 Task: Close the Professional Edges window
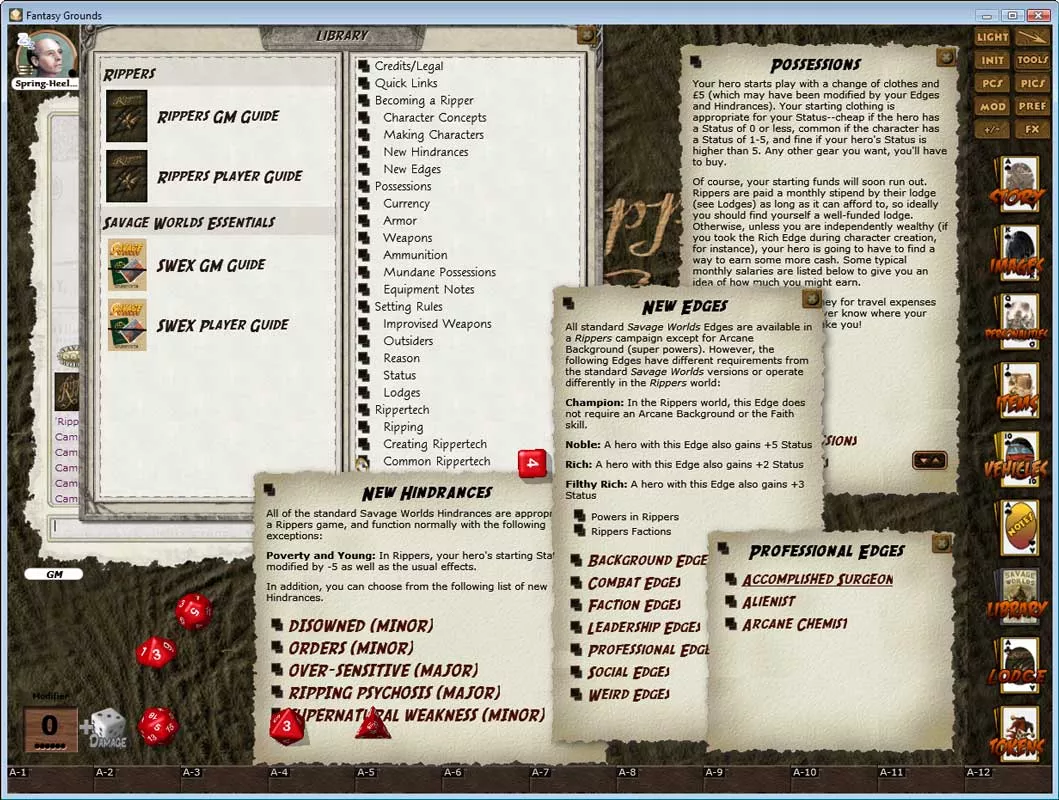click(x=940, y=543)
